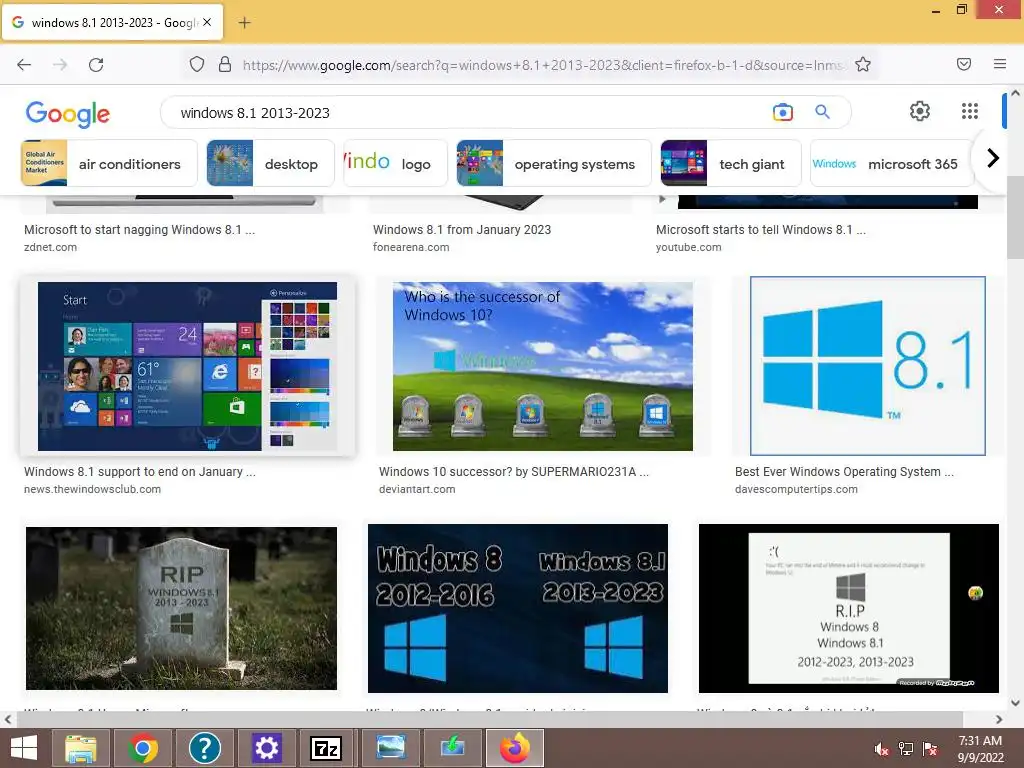
Task: Open Help and Tips question mark icon
Action: coord(204,748)
